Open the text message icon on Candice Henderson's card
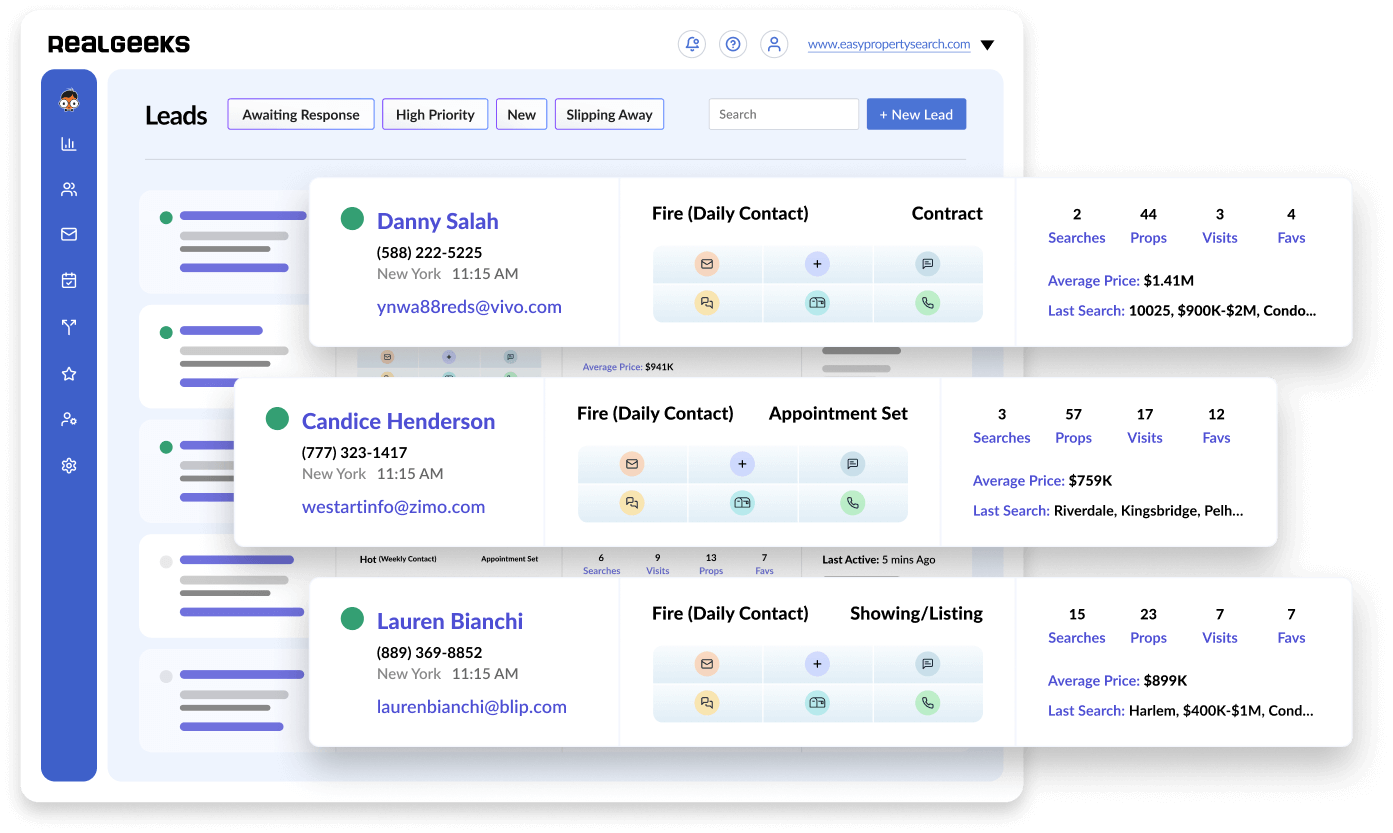The height and width of the screenshot is (833, 1393). pos(852,464)
